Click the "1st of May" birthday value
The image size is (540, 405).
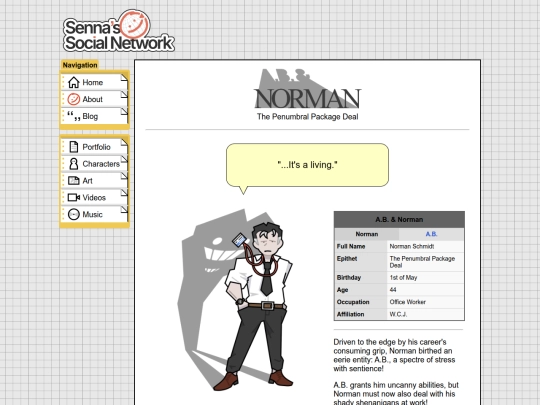[403, 278]
